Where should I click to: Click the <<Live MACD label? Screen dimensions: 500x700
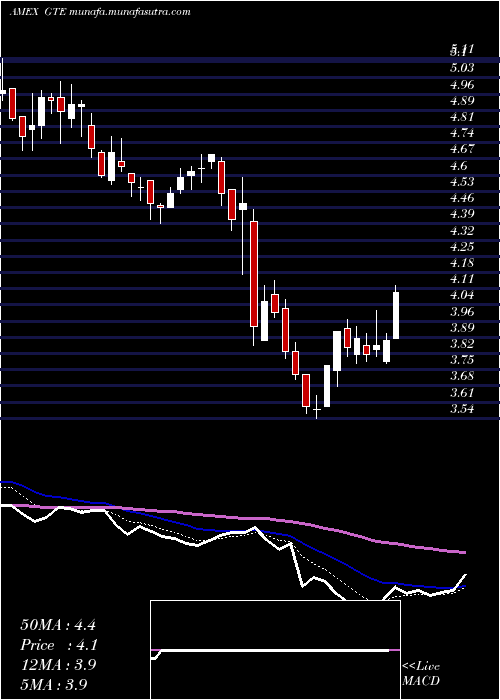pos(421,673)
